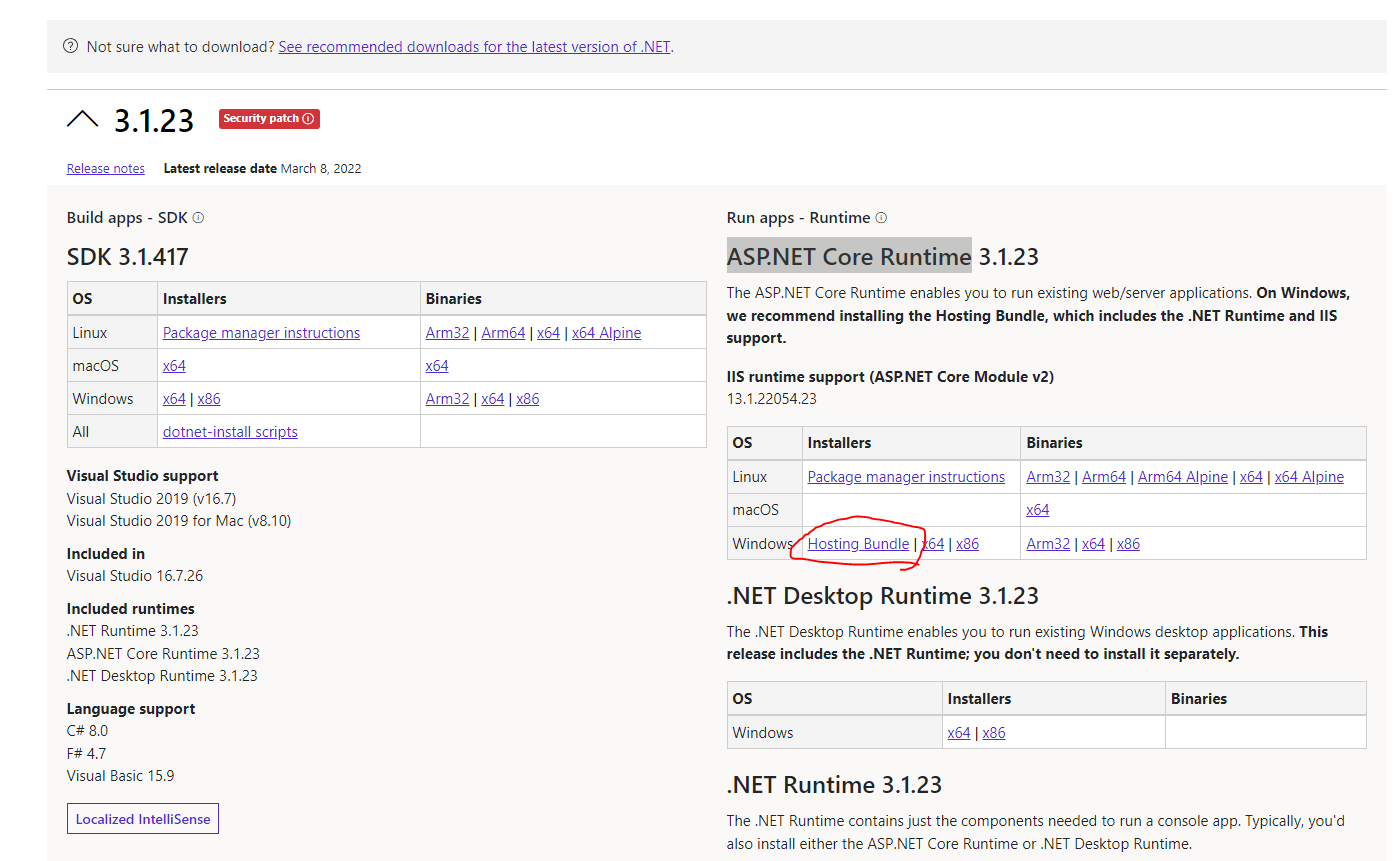Viewport: 1400px width, 861px height.
Task: Download the SDK Linux x64 Alpine binaries
Action: click(x=606, y=333)
